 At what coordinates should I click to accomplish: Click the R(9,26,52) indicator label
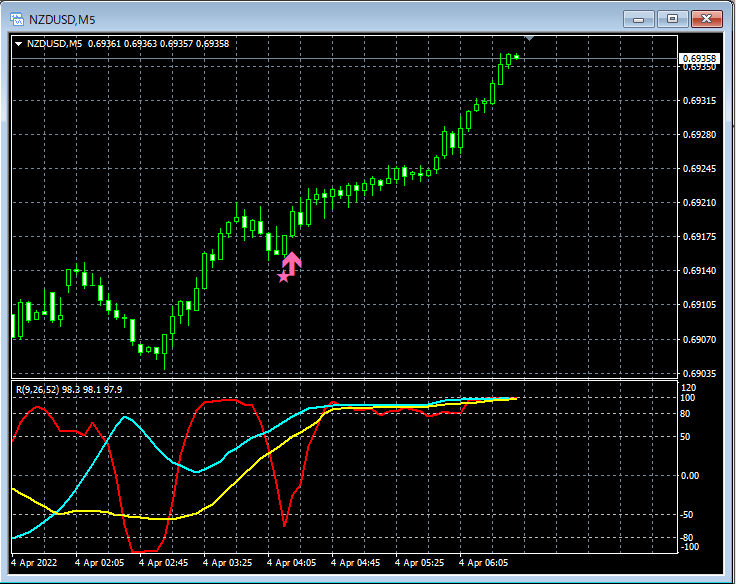[x=69, y=389]
